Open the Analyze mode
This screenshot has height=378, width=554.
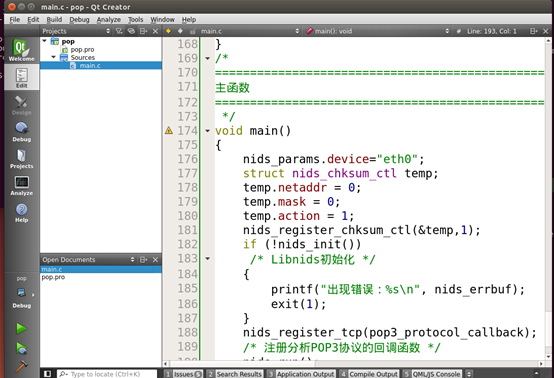22,186
